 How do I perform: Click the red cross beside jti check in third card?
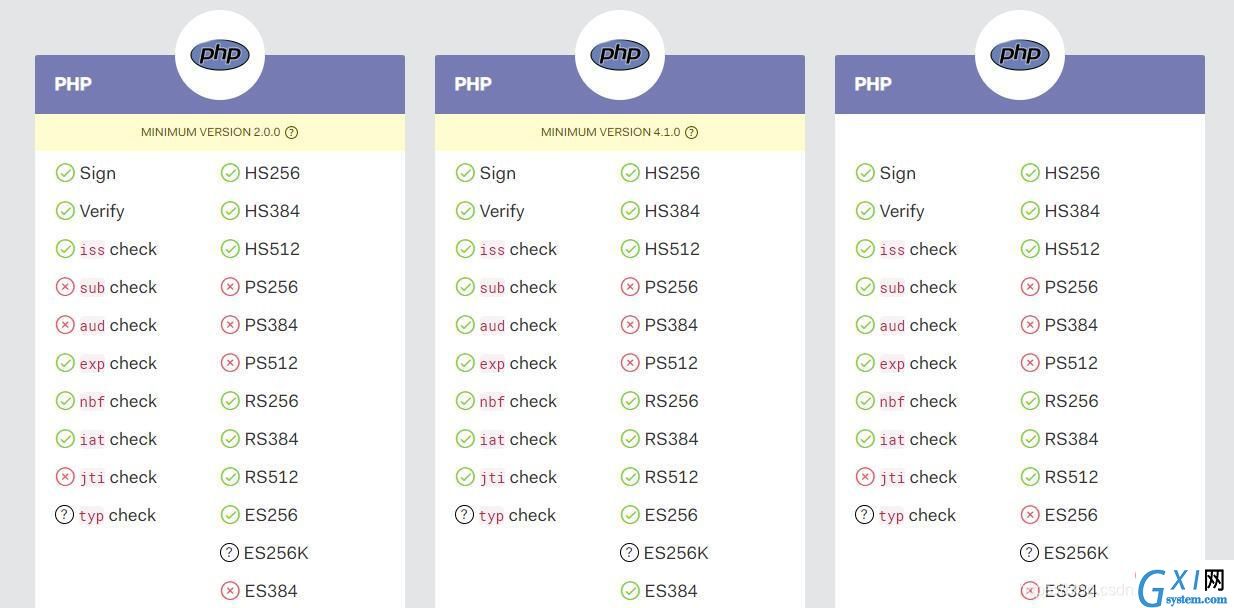point(865,477)
